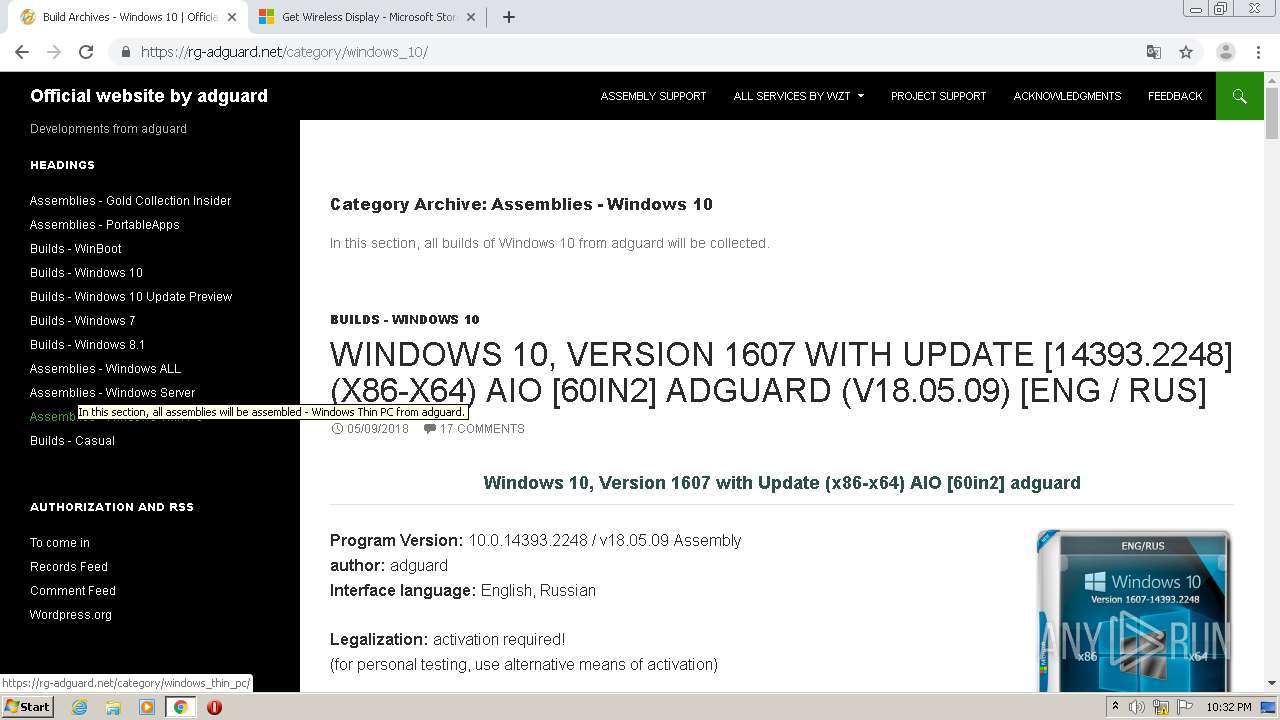Open Builds - Windows 10 category
The width and height of the screenshot is (1280, 720).
(86, 273)
